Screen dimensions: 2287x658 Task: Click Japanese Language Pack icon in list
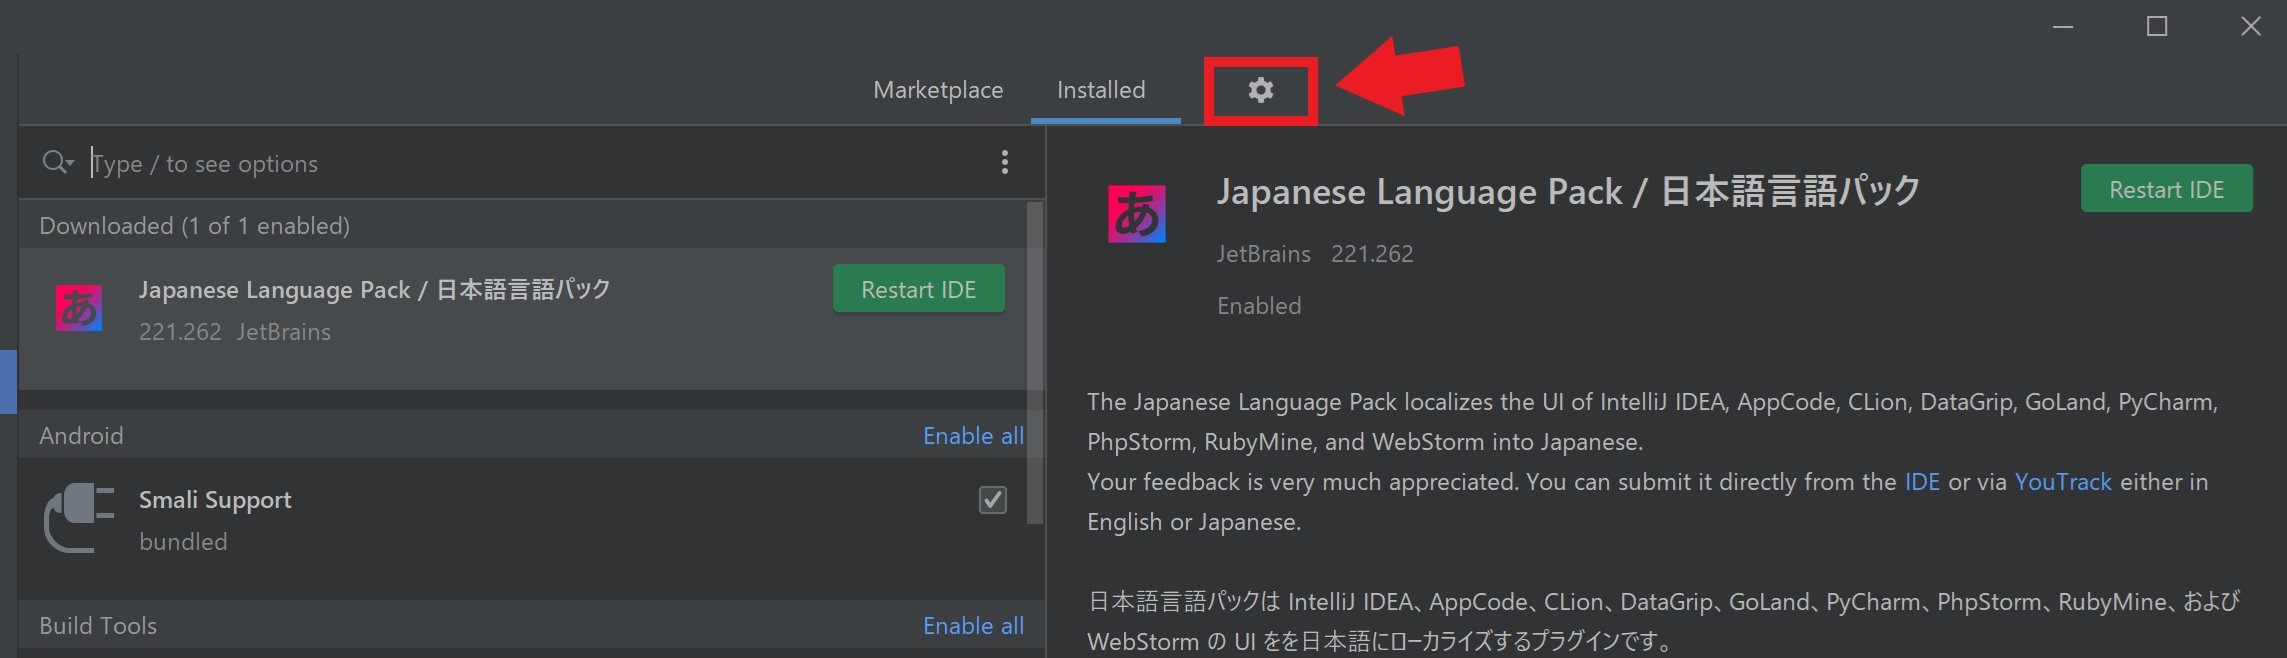click(x=79, y=308)
